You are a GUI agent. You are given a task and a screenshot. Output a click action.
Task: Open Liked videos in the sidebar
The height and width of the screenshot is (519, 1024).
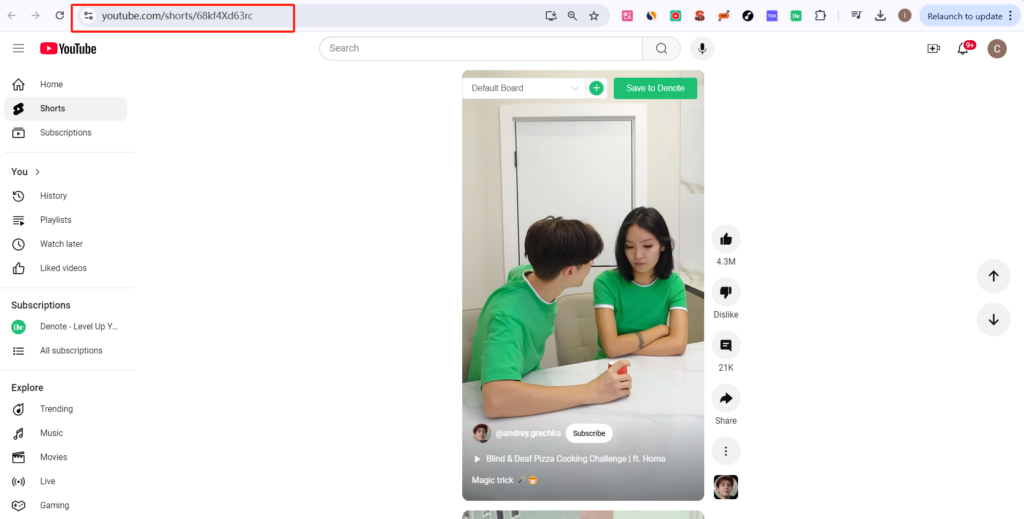65,268
